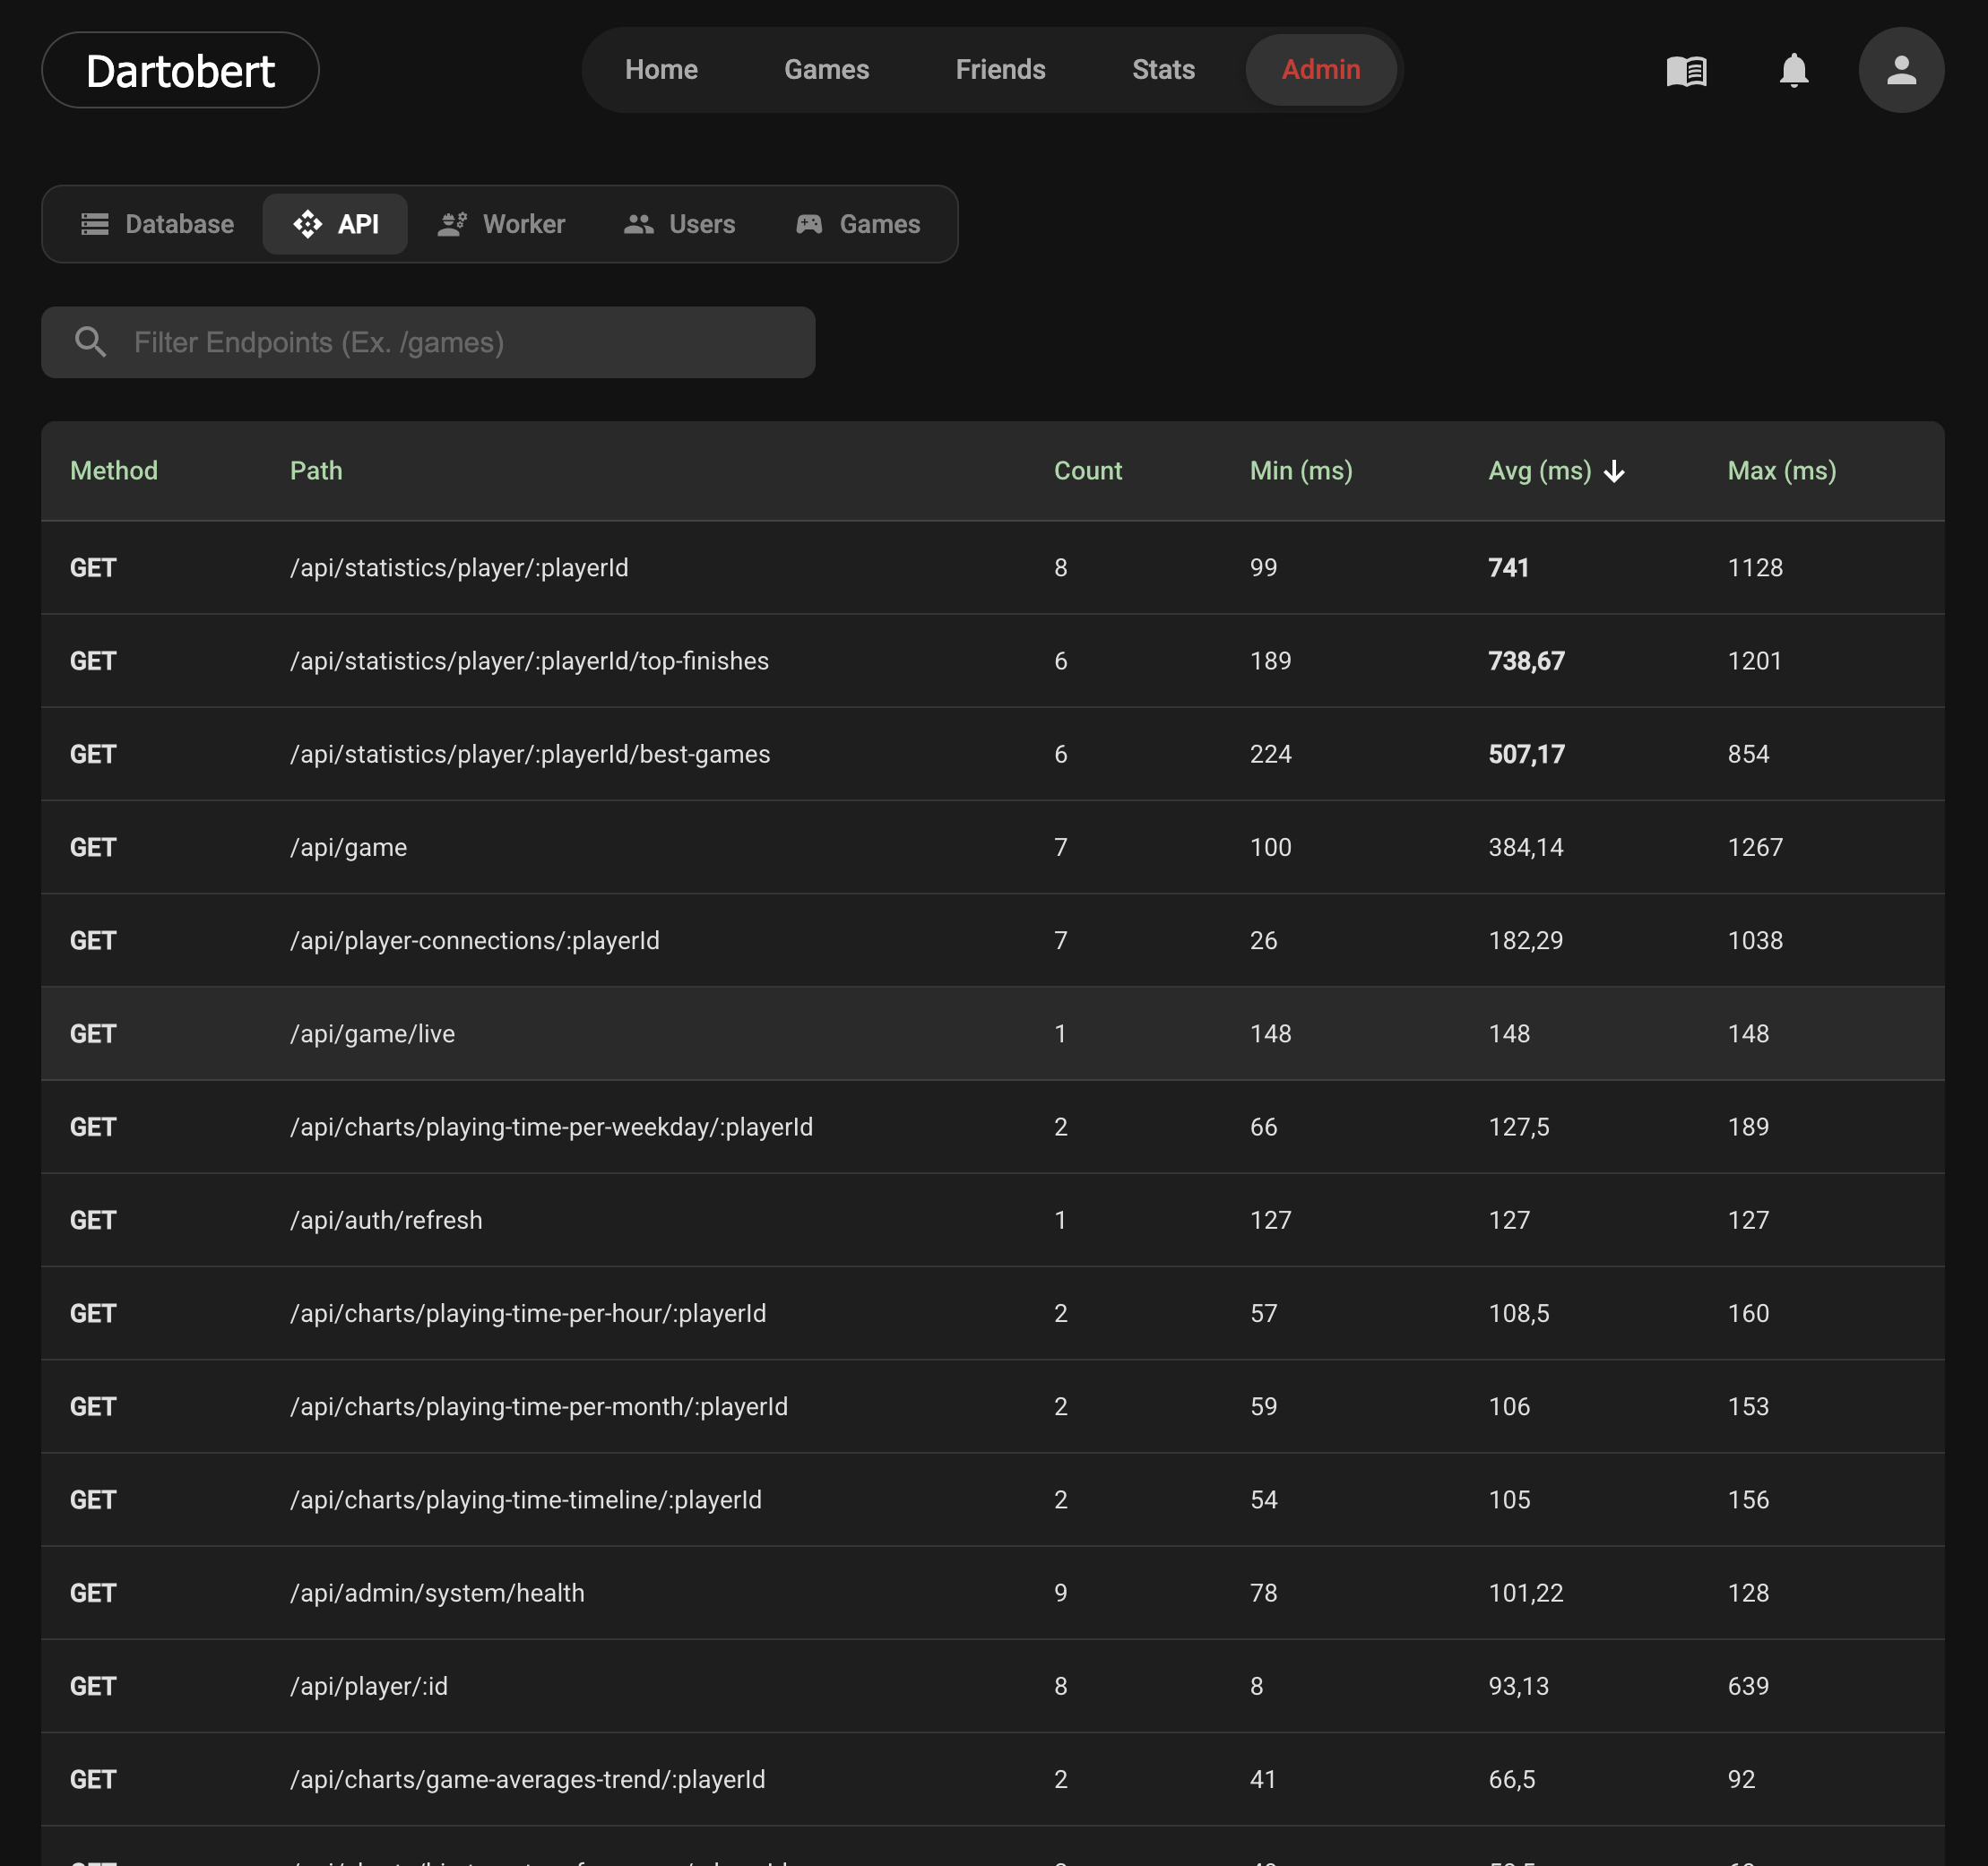The image size is (1988, 1866).
Task: Click the Users people icon
Action: [638, 224]
